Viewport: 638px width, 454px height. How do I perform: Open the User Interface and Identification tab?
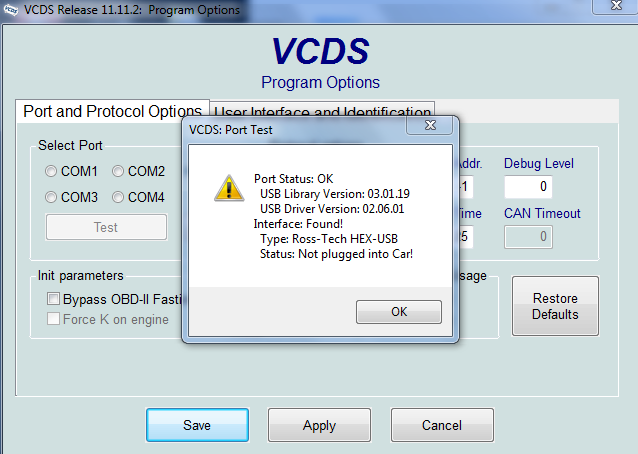322,113
